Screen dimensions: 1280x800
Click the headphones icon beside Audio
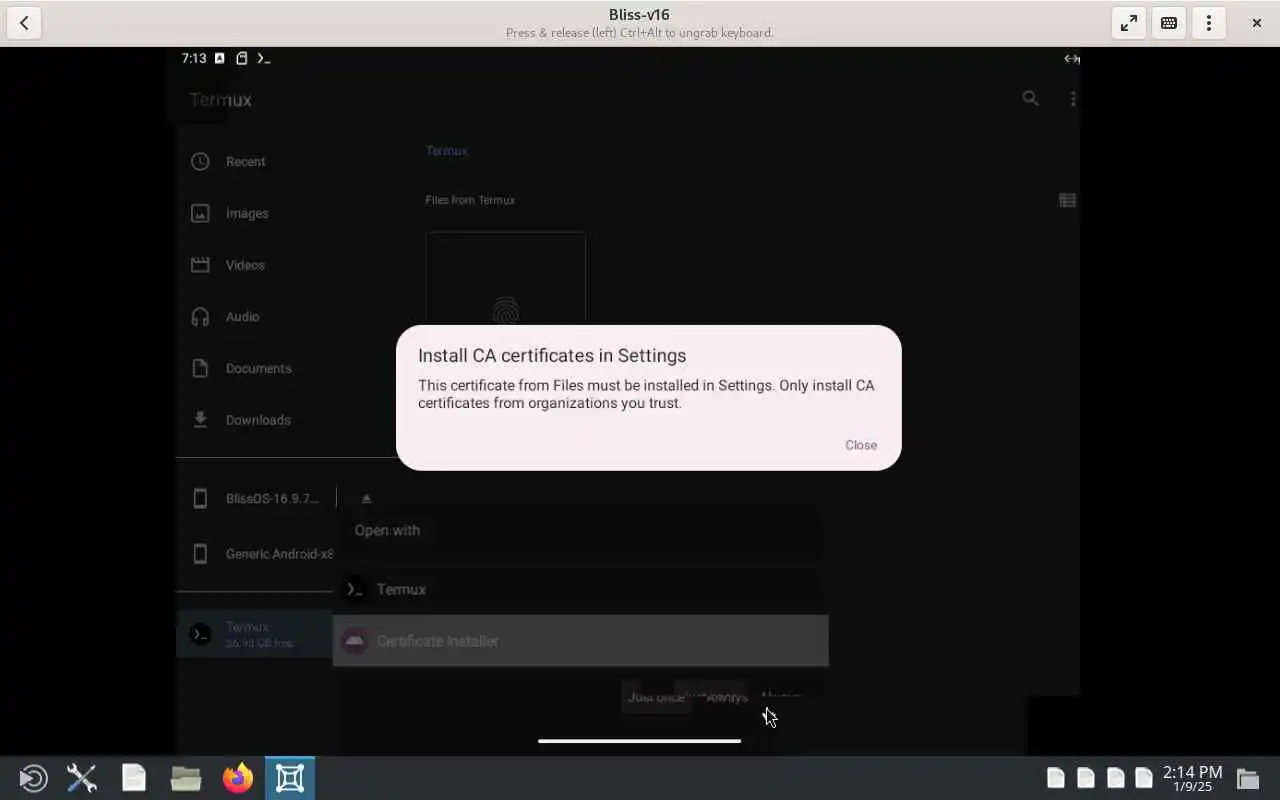[x=200, y=317]
